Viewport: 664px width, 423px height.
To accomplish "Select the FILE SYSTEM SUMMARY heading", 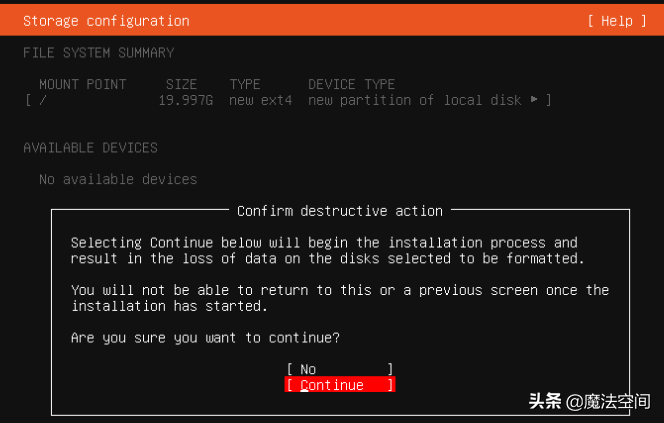I will pyautogui.click(x=99, y=53).
